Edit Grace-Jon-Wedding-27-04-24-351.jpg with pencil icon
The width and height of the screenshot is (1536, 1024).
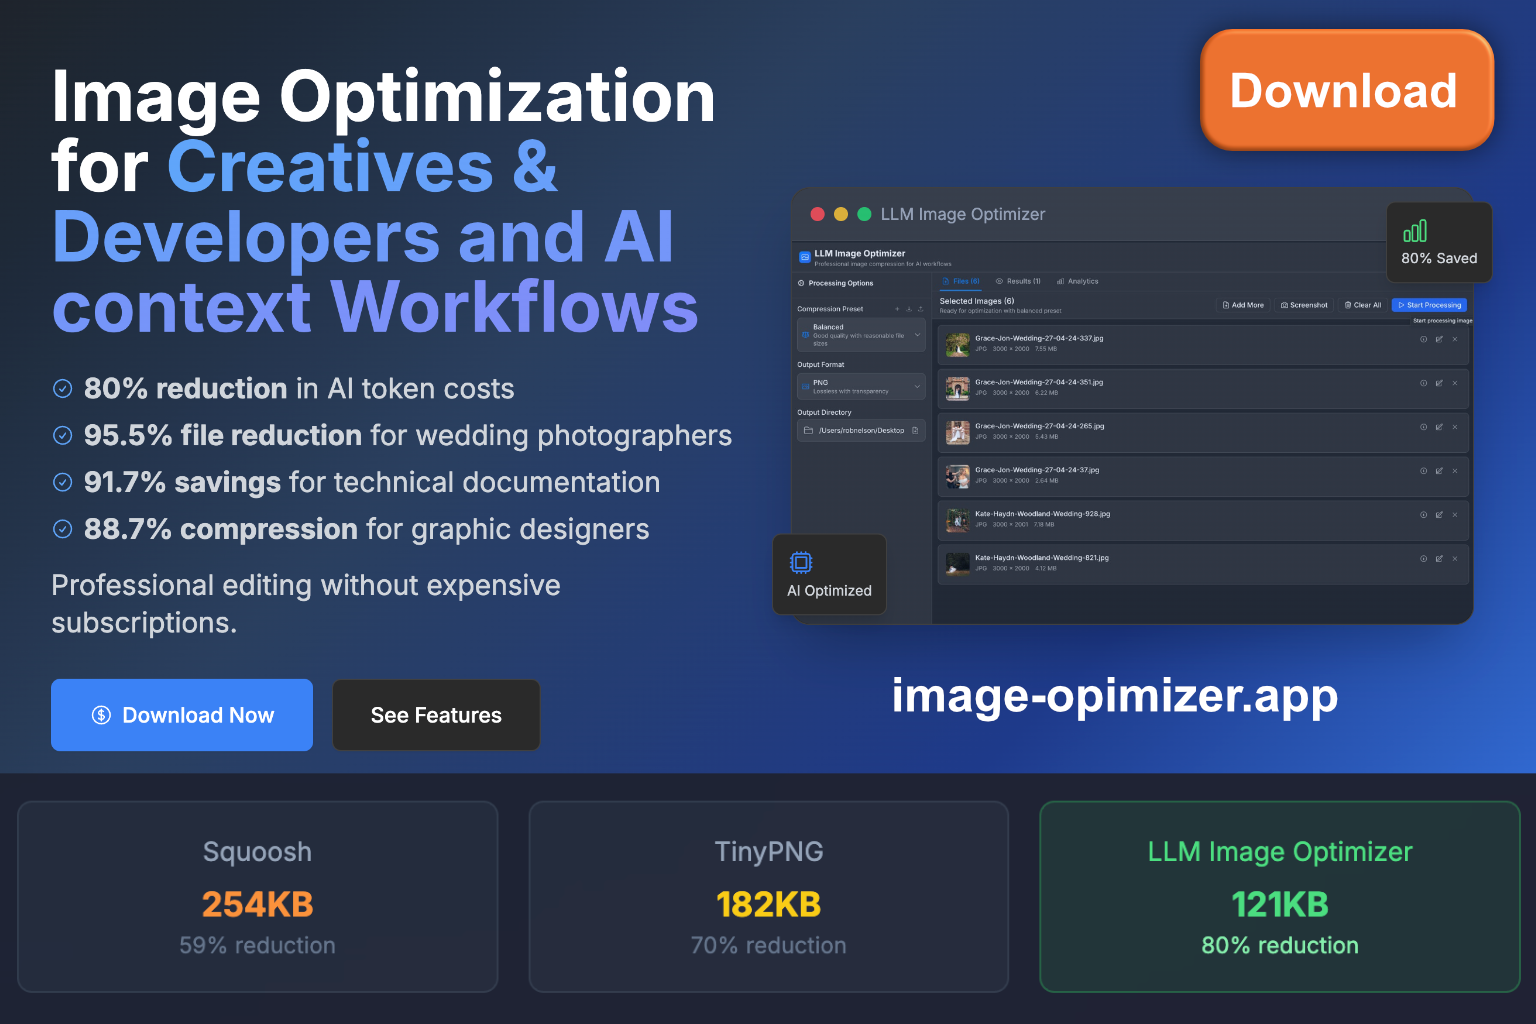click(x=1439, y=383)
